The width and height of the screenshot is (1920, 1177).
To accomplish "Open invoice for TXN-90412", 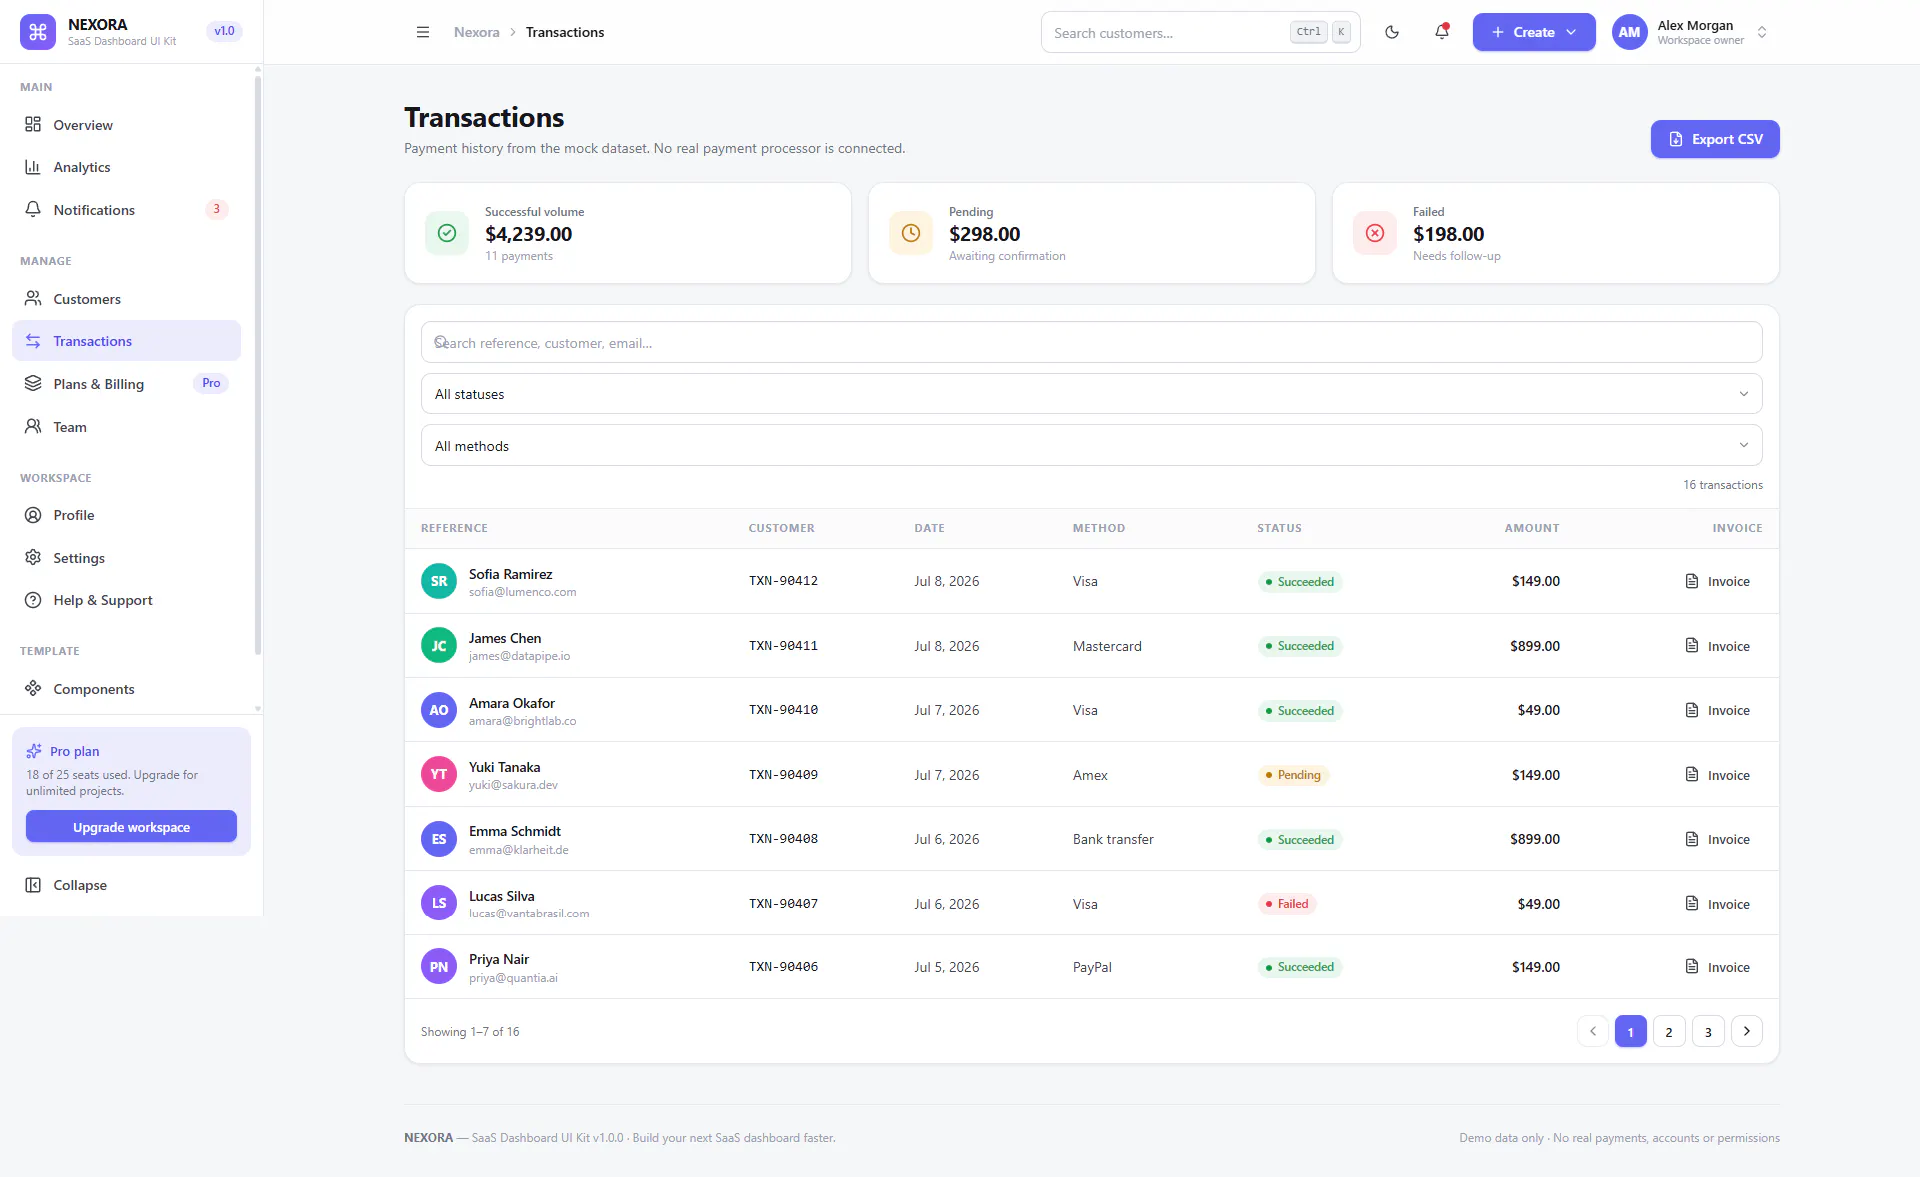I will point(1717,581).
